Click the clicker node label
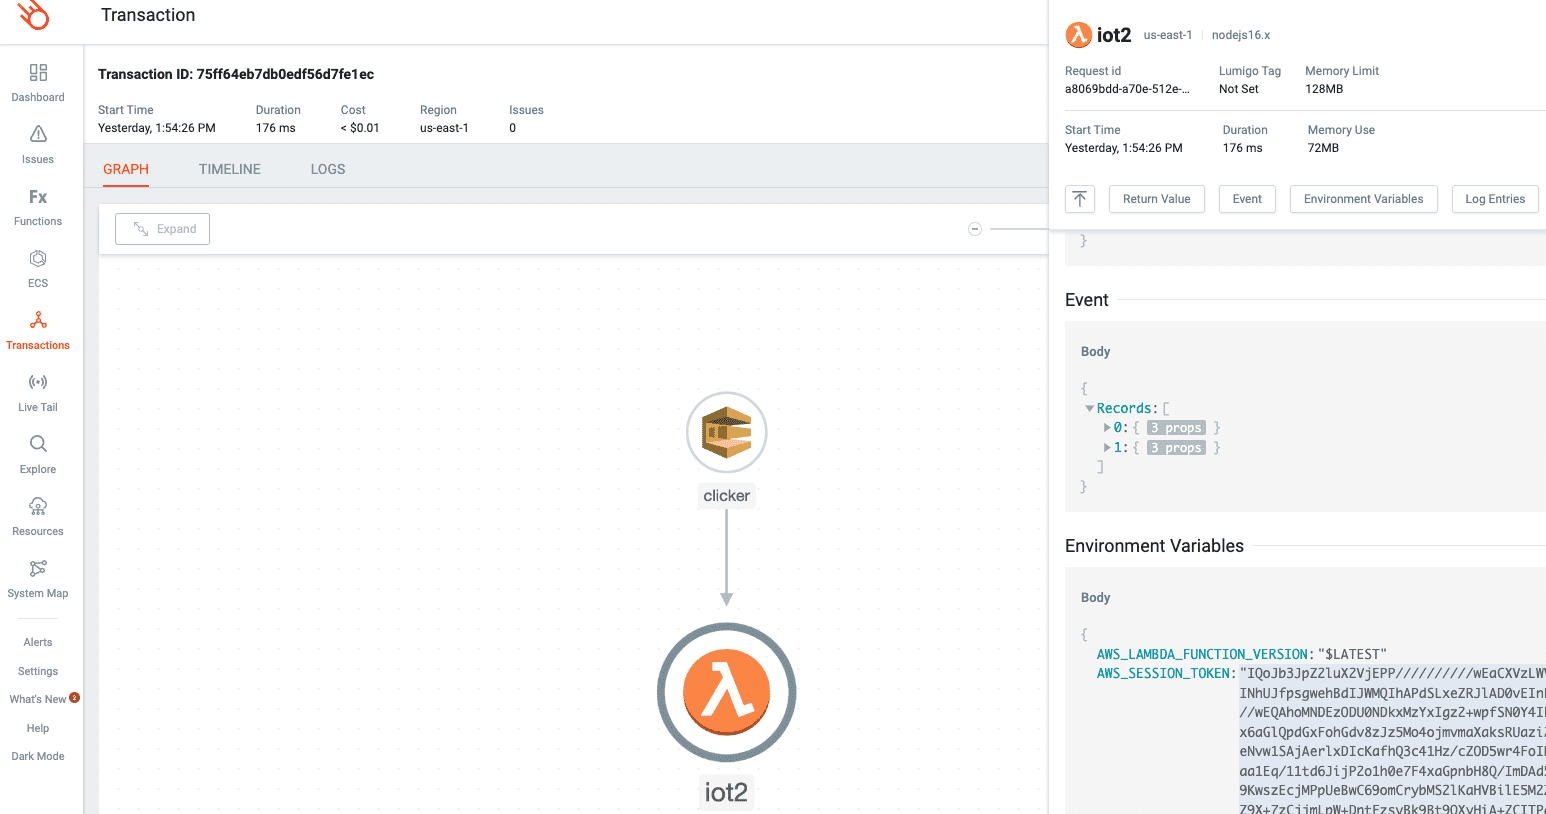Image resolution: width=1546 pixels, height=814 pixels. pyautogui.click(x=727, y=496)
